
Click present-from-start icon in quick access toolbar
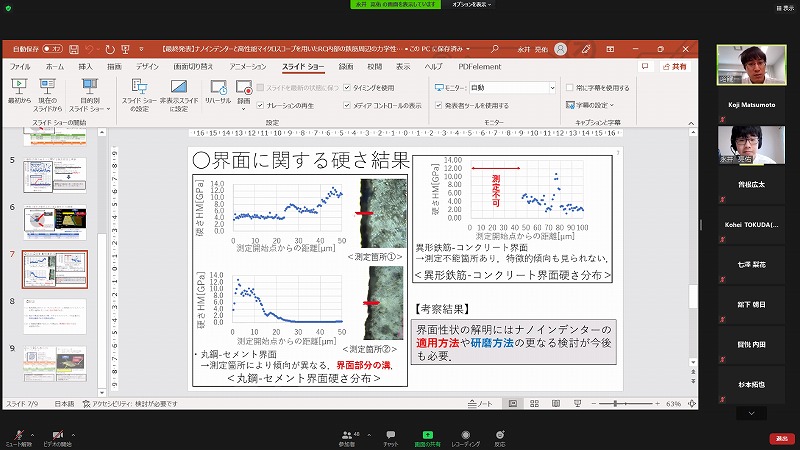click(x=125, y=49)
